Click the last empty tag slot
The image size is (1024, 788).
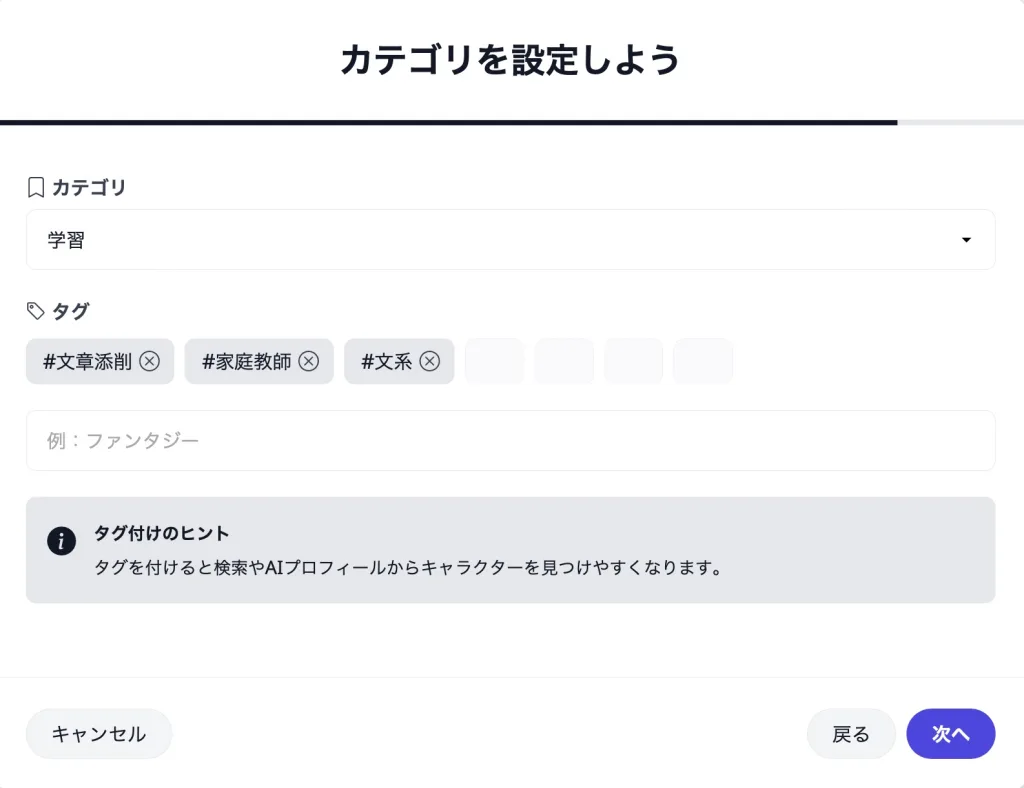pos(703,361)
